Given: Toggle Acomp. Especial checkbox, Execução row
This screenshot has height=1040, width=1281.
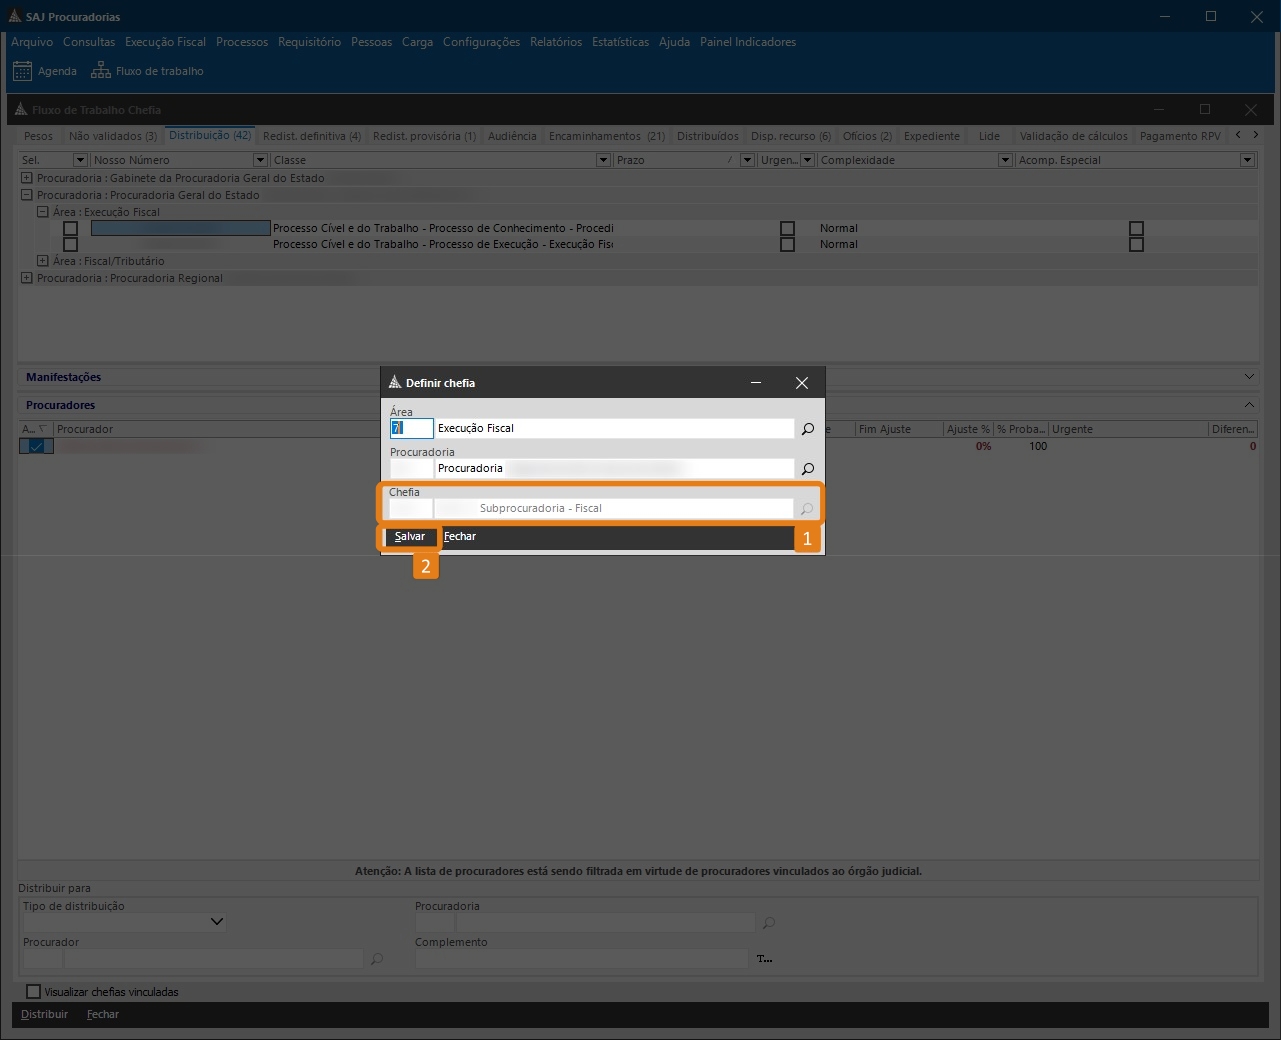Looking at the screenshot, I should [1136, 244].
